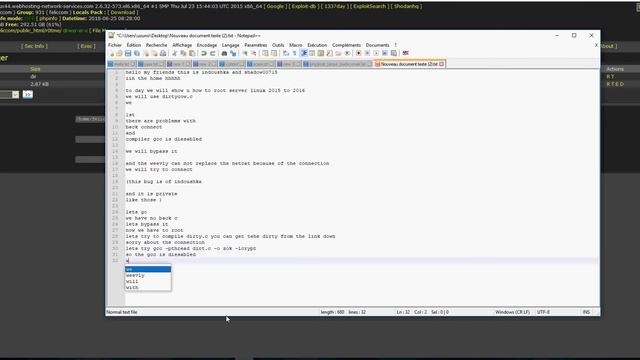The height and width of the screenshot is (360, 640).
Task: Click the >> submit button in web shell
Action: (27, 94)
